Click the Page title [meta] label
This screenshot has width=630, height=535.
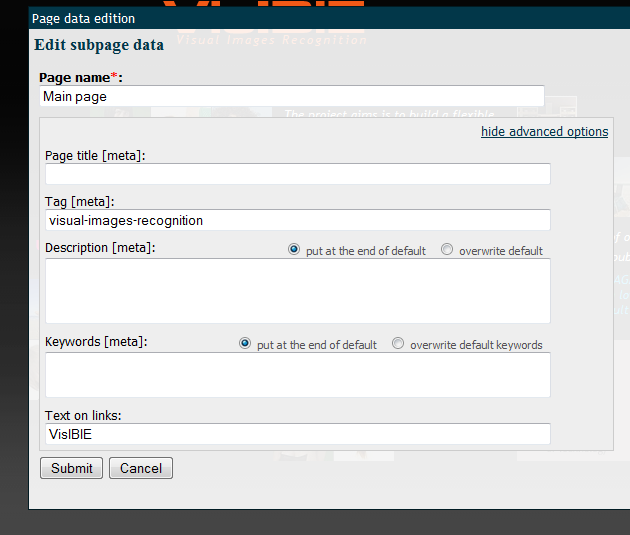point(95,155)
